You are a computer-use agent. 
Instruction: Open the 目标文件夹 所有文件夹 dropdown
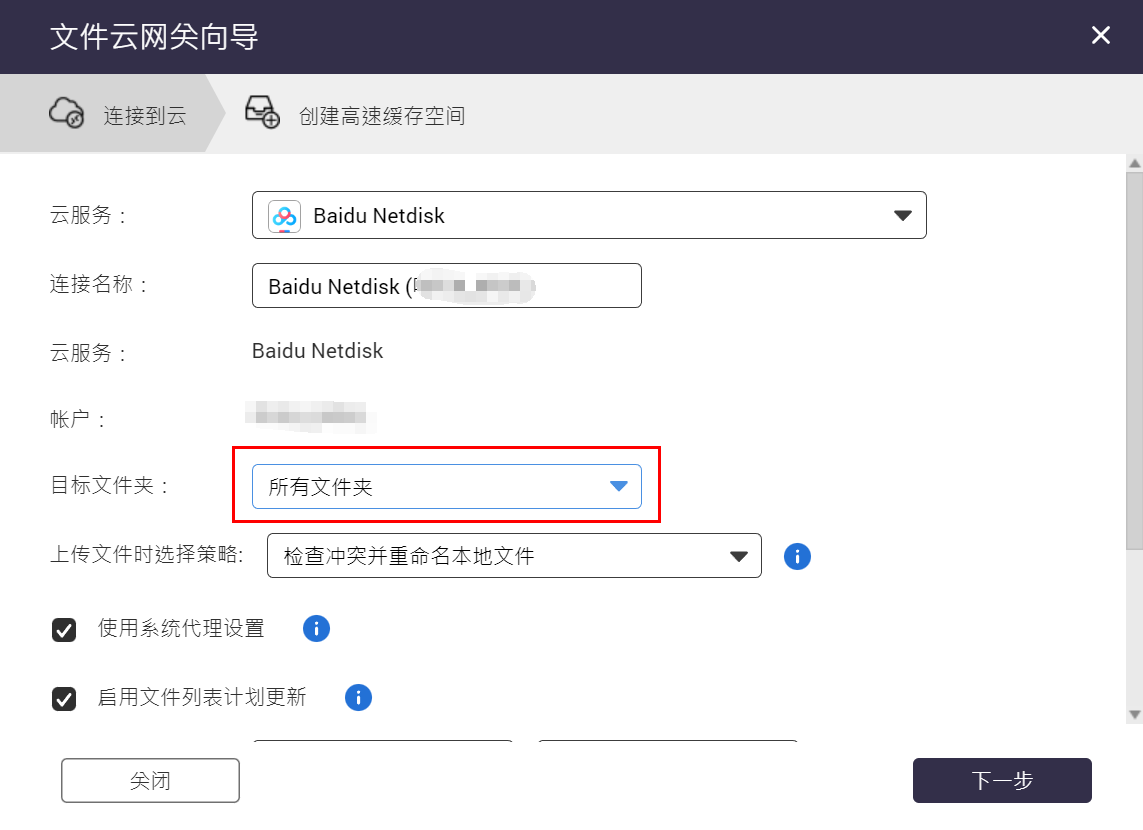[x=447, y=486]
